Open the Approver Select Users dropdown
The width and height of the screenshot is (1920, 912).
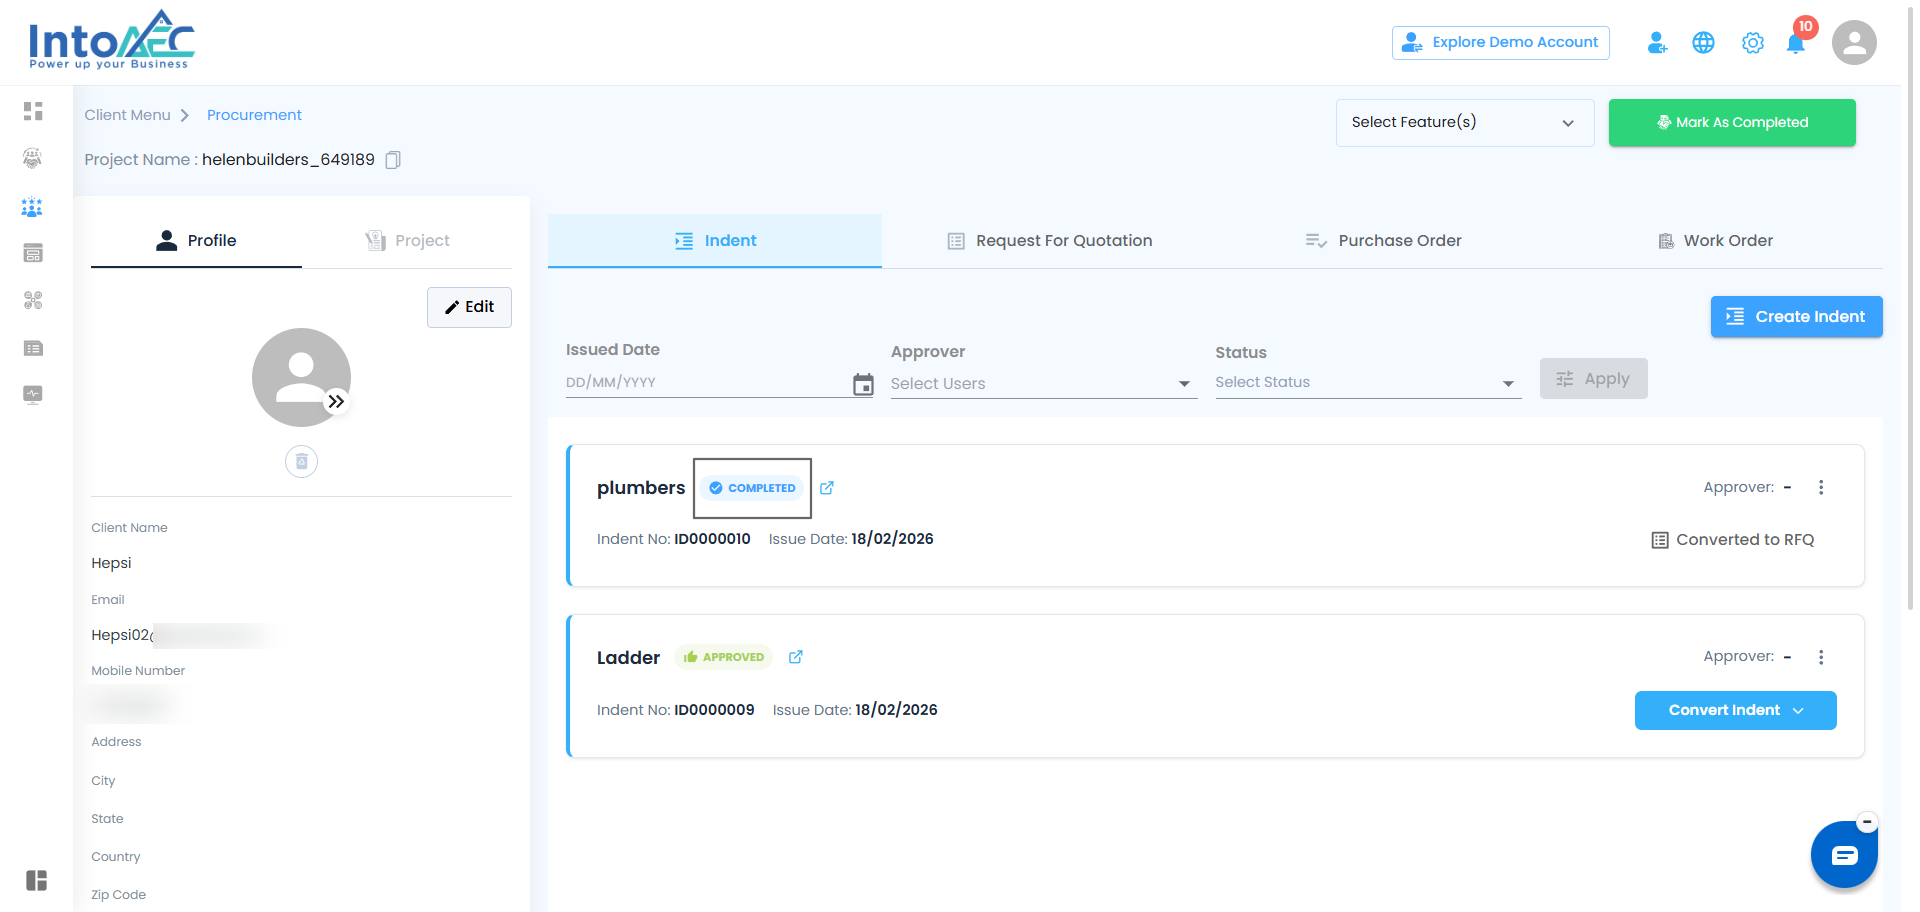pyautogui.click(x=1044, y=384)
